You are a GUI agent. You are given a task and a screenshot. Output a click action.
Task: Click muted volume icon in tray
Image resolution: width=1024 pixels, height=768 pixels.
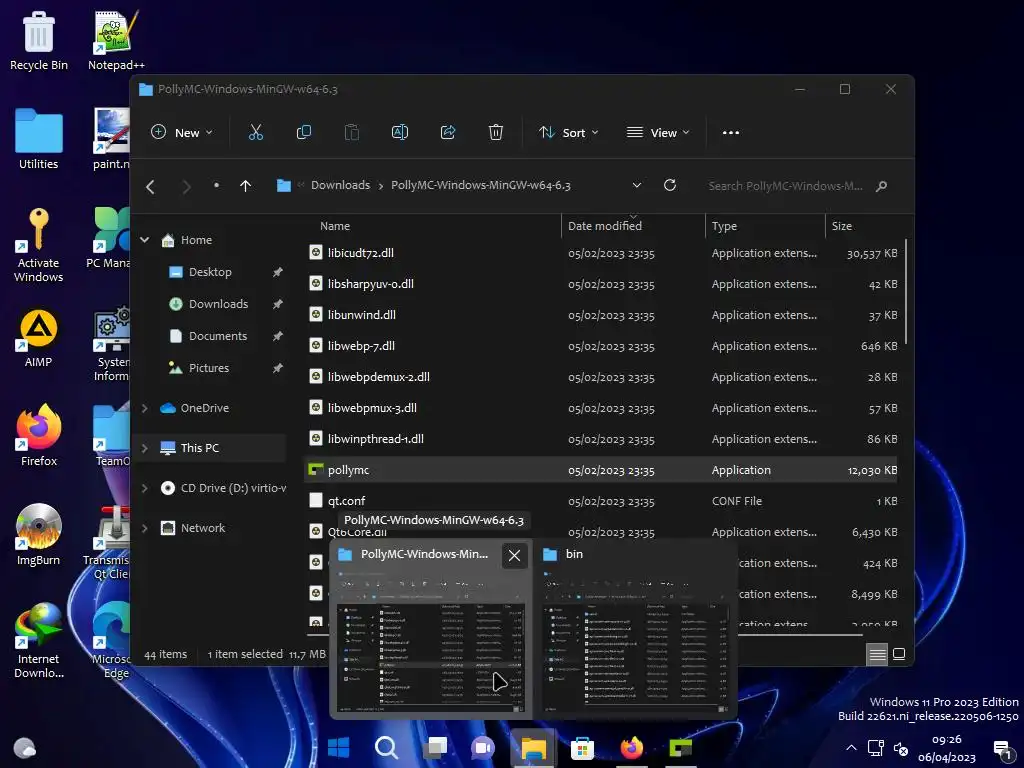click(901, 749)
